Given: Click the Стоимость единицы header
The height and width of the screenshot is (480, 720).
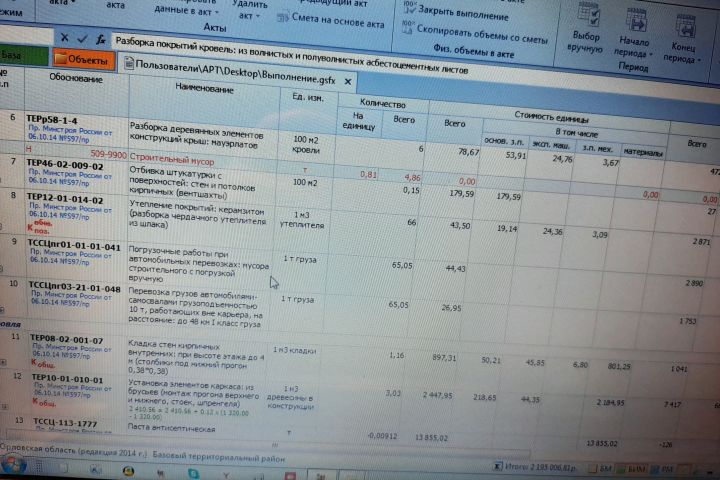Looking at the screenshot, I should tap(551, 117).
